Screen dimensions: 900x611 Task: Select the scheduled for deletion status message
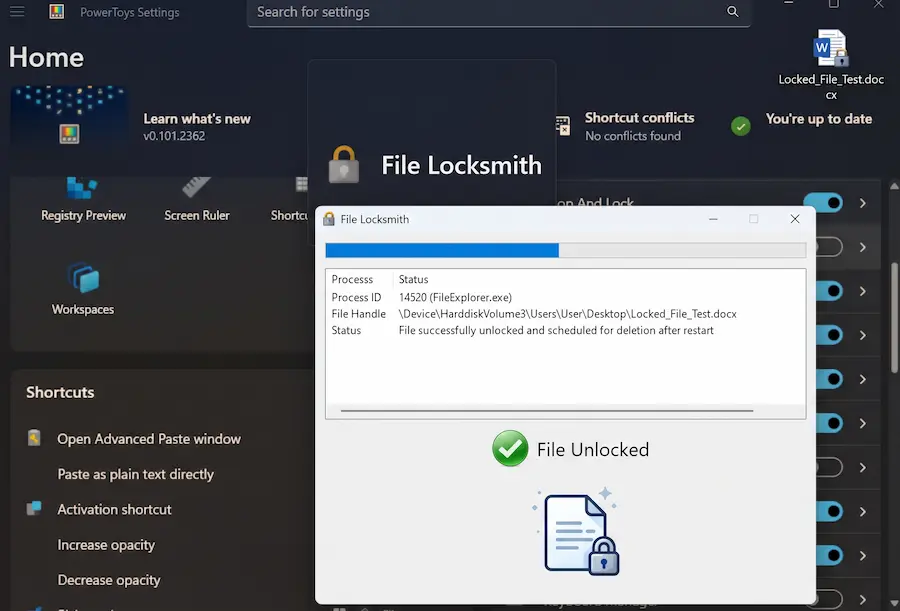click(556, 331)
